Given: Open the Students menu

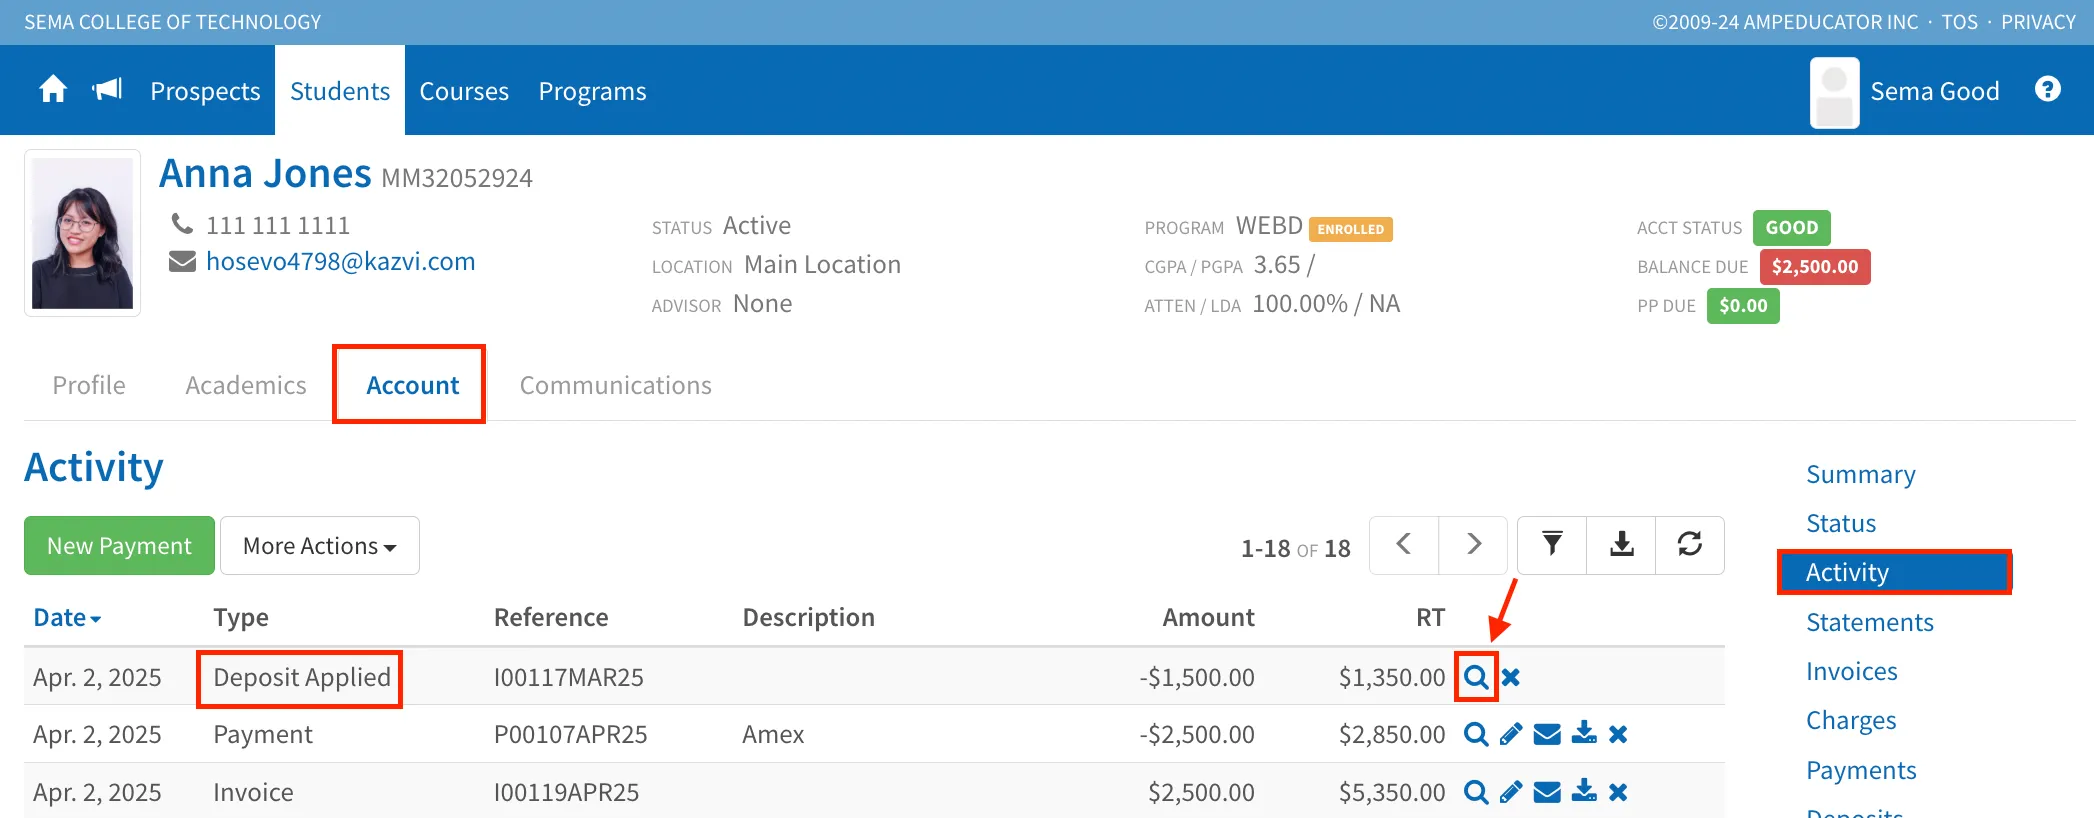Looking at the screenshot, I should tap(340, 91).
